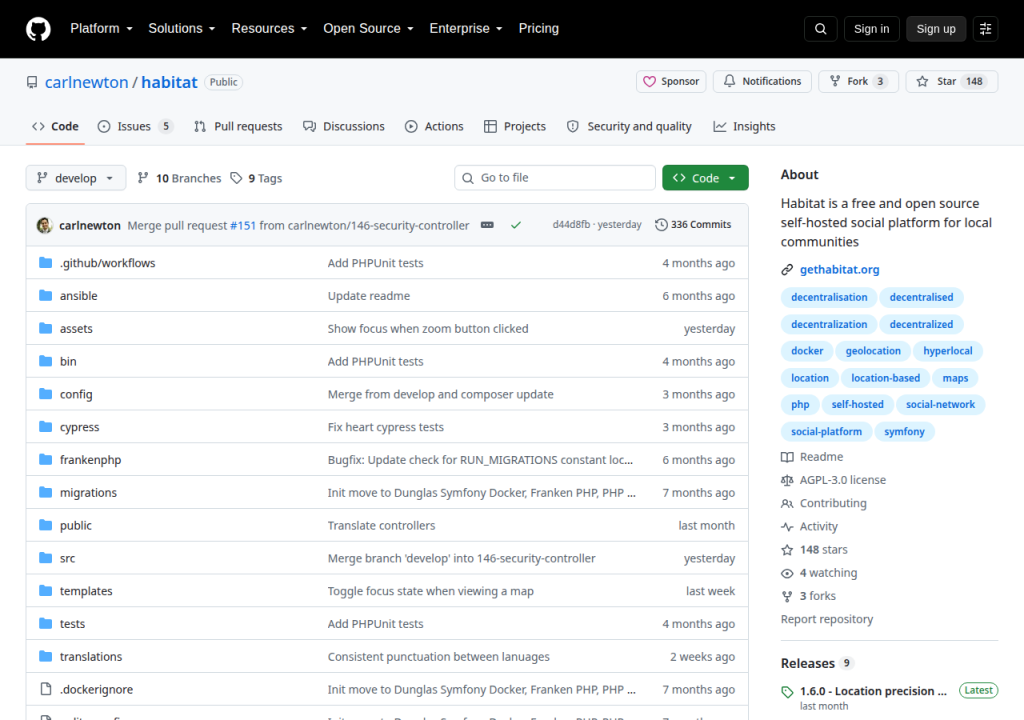Click the watching eye icon
1024x720 pixels.
point(787,573)
